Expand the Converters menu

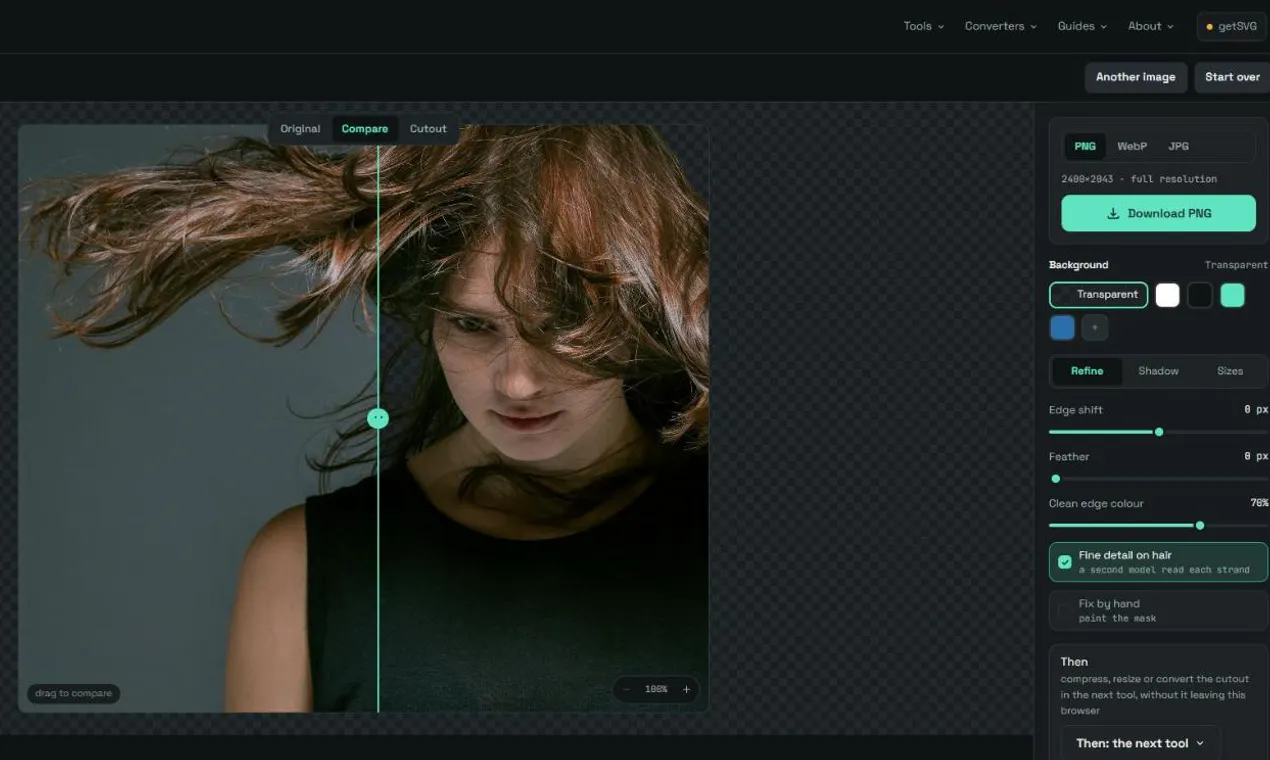pyautogui.click(x=1001, y=26)
